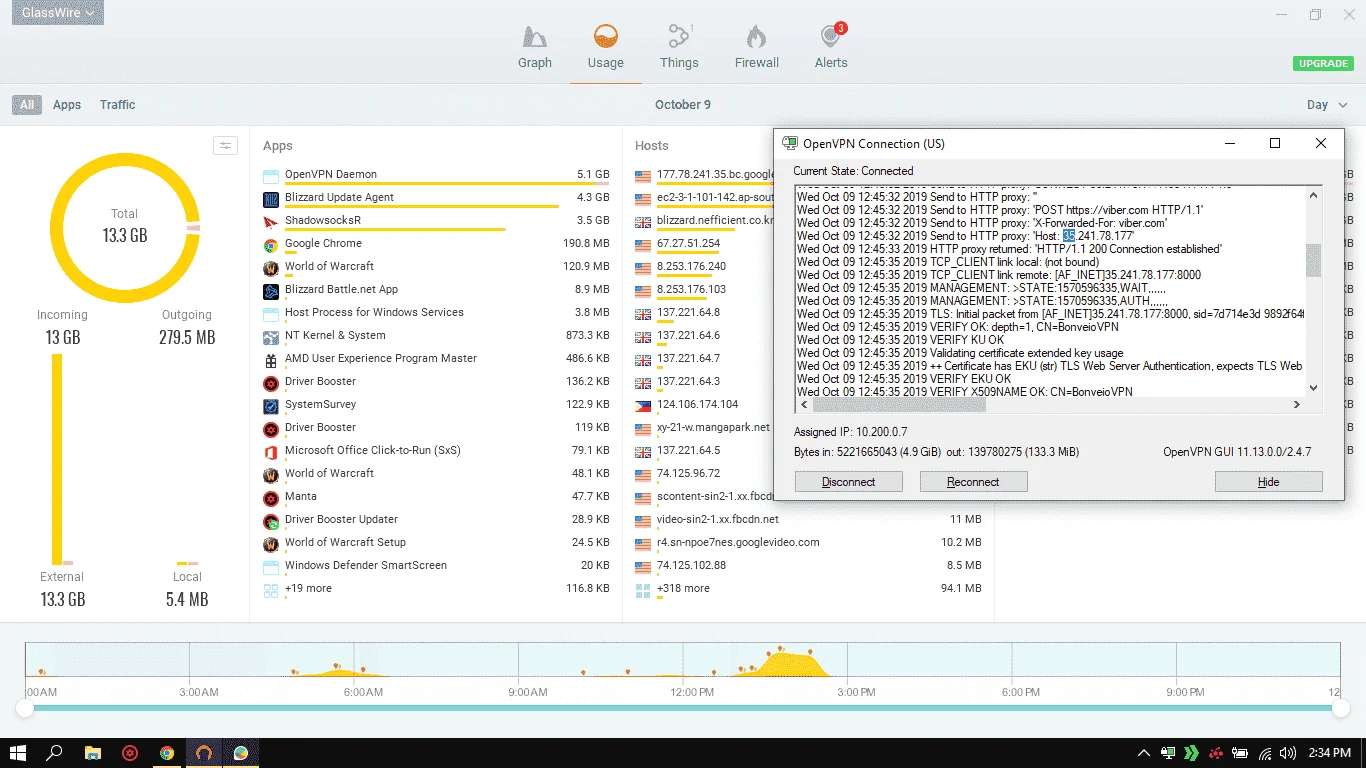Click Disconnect in OpenVPN window
Image resolution: width=1366 pixels, height=768 pixels.
coord(849,482)
